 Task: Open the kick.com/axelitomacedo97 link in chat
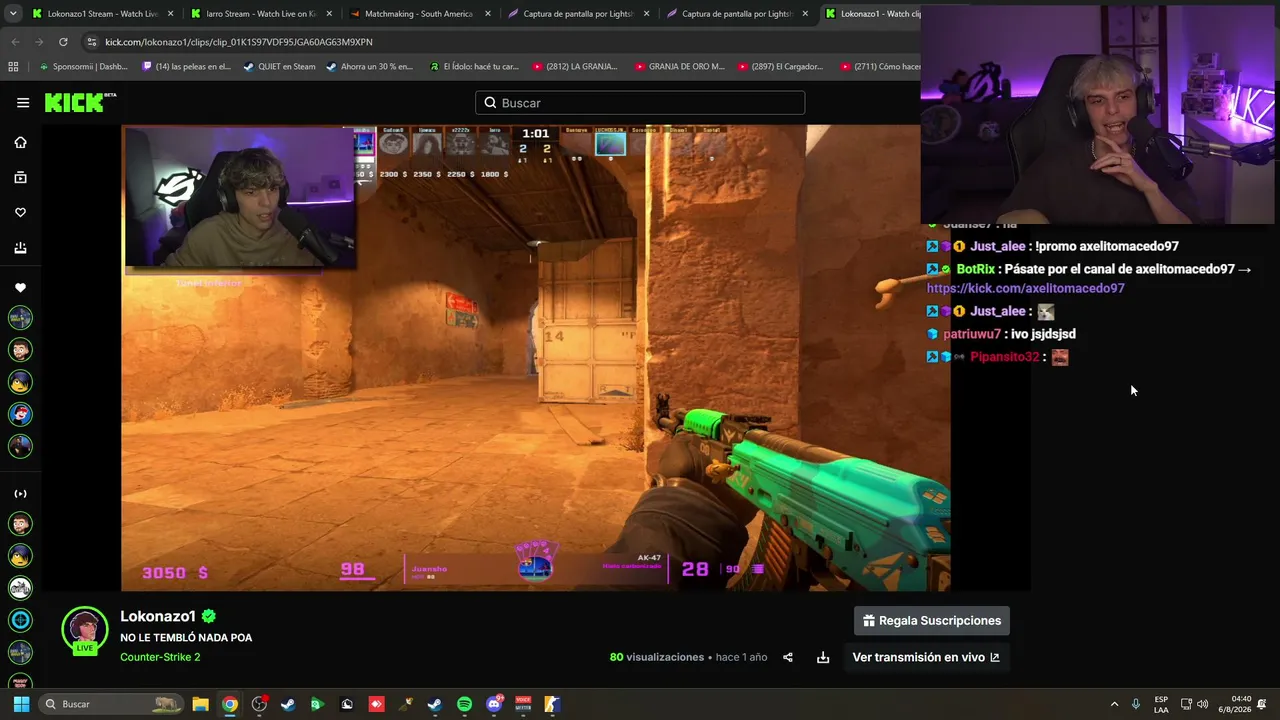(x=1025, y=288)
